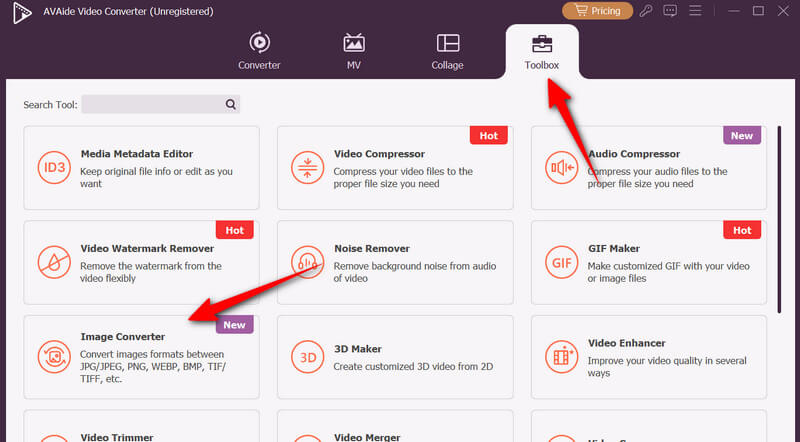Screen dimensions: 800x442
Task: Click the search magnifier icon
Action: pyautogui.click(x=231, y=104)
